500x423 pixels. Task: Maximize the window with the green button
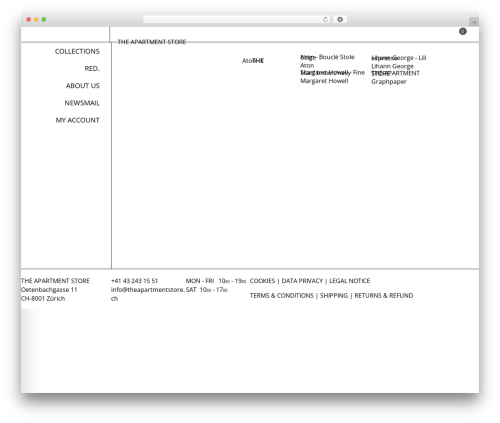point(44,19)
